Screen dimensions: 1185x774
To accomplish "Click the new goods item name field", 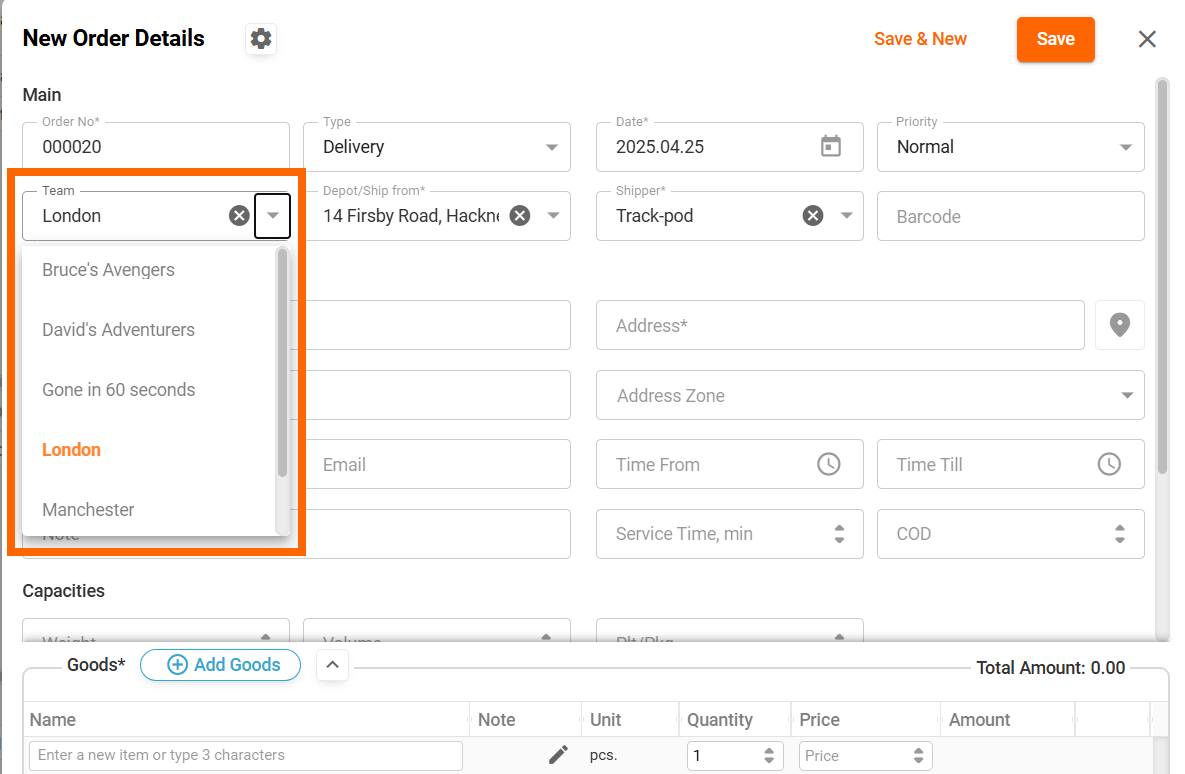I will point(244,755).
